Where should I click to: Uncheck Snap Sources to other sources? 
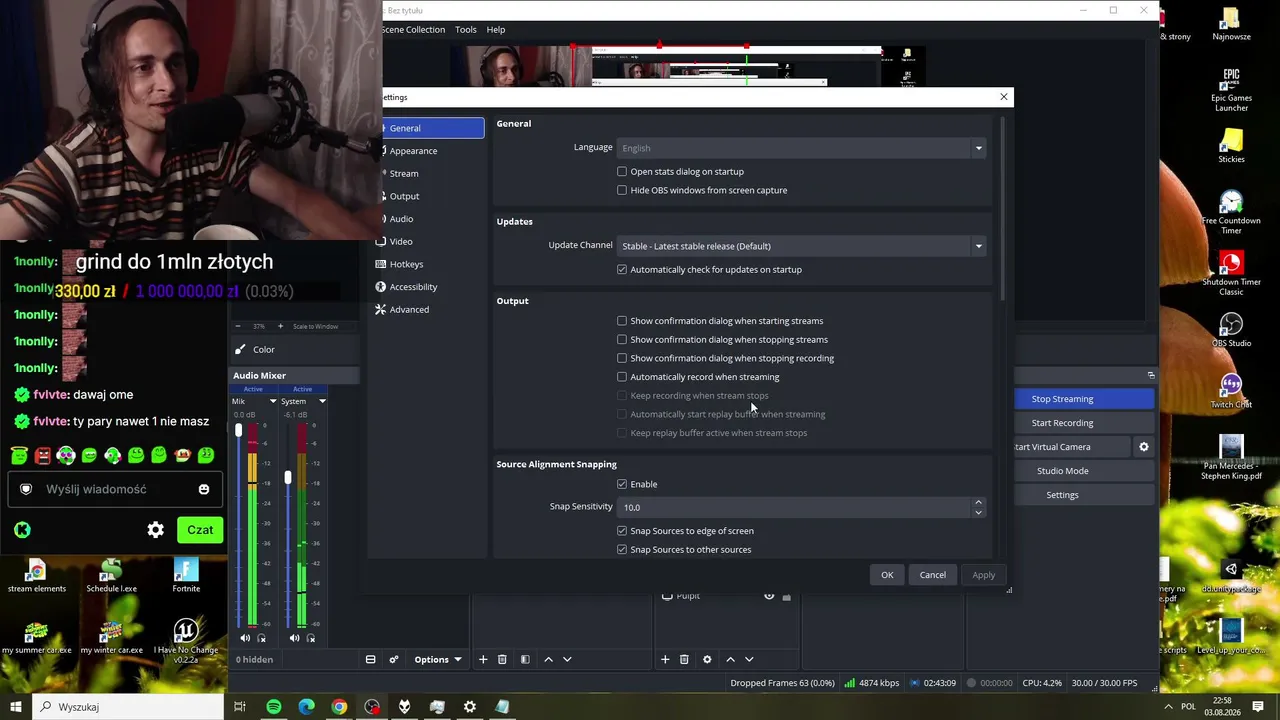[622, 550]
